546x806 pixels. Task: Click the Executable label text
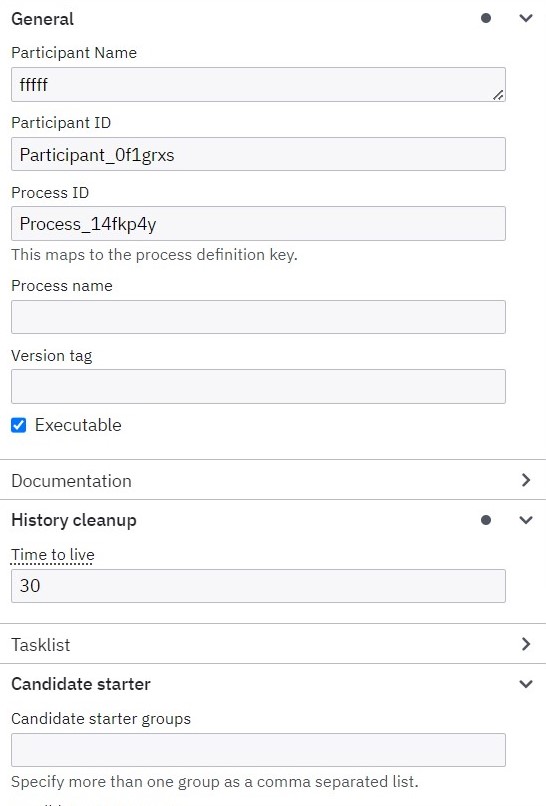click(x=78, y=425)
